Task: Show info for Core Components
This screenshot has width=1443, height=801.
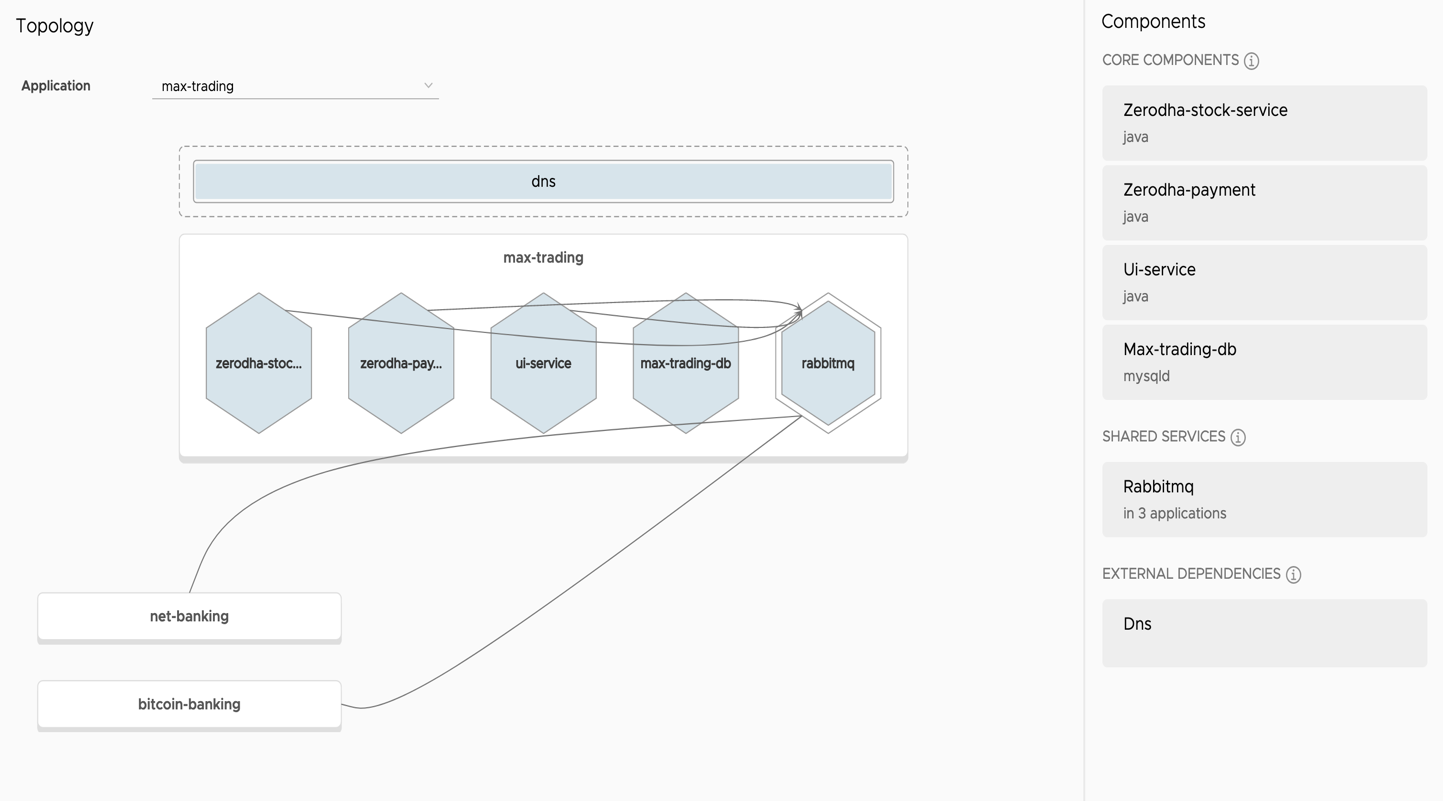Action: pyautogui.click(x=1251, y=61)
